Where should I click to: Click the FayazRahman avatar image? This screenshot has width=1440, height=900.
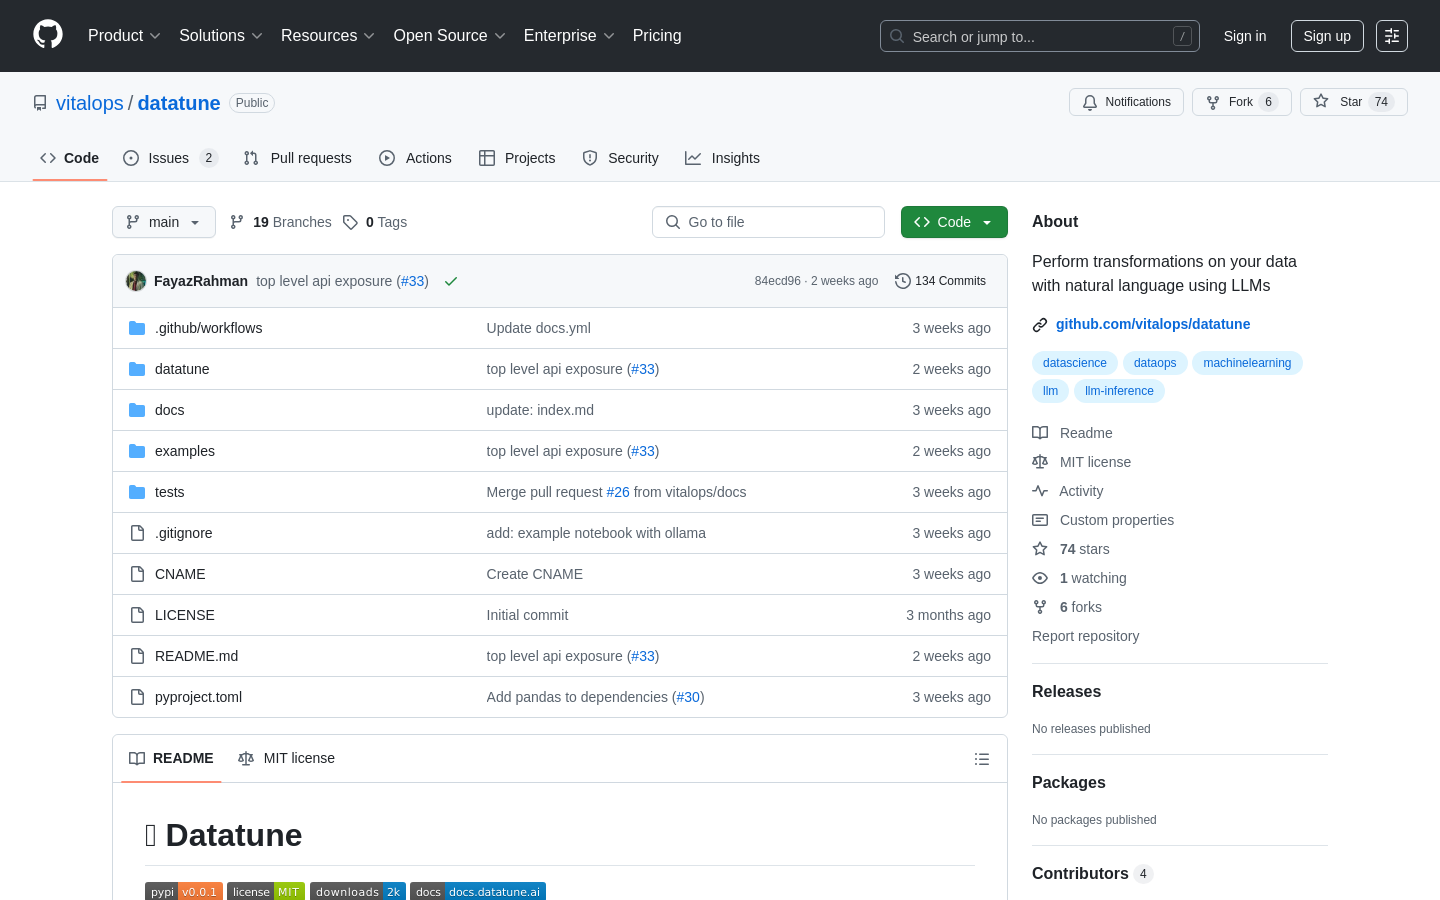tap(136, 281)
